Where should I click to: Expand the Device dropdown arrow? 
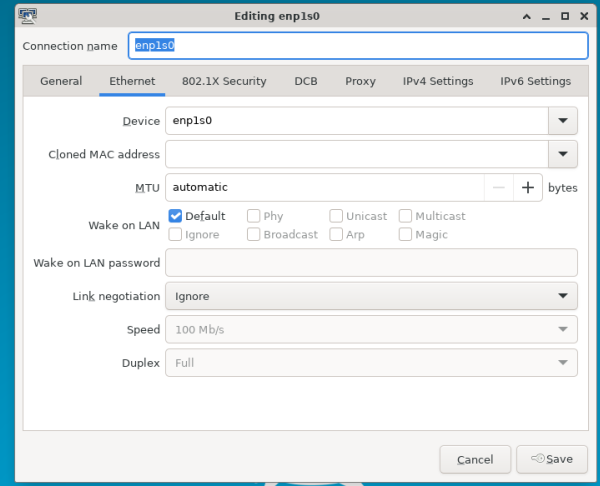click(x=563, y=121)
